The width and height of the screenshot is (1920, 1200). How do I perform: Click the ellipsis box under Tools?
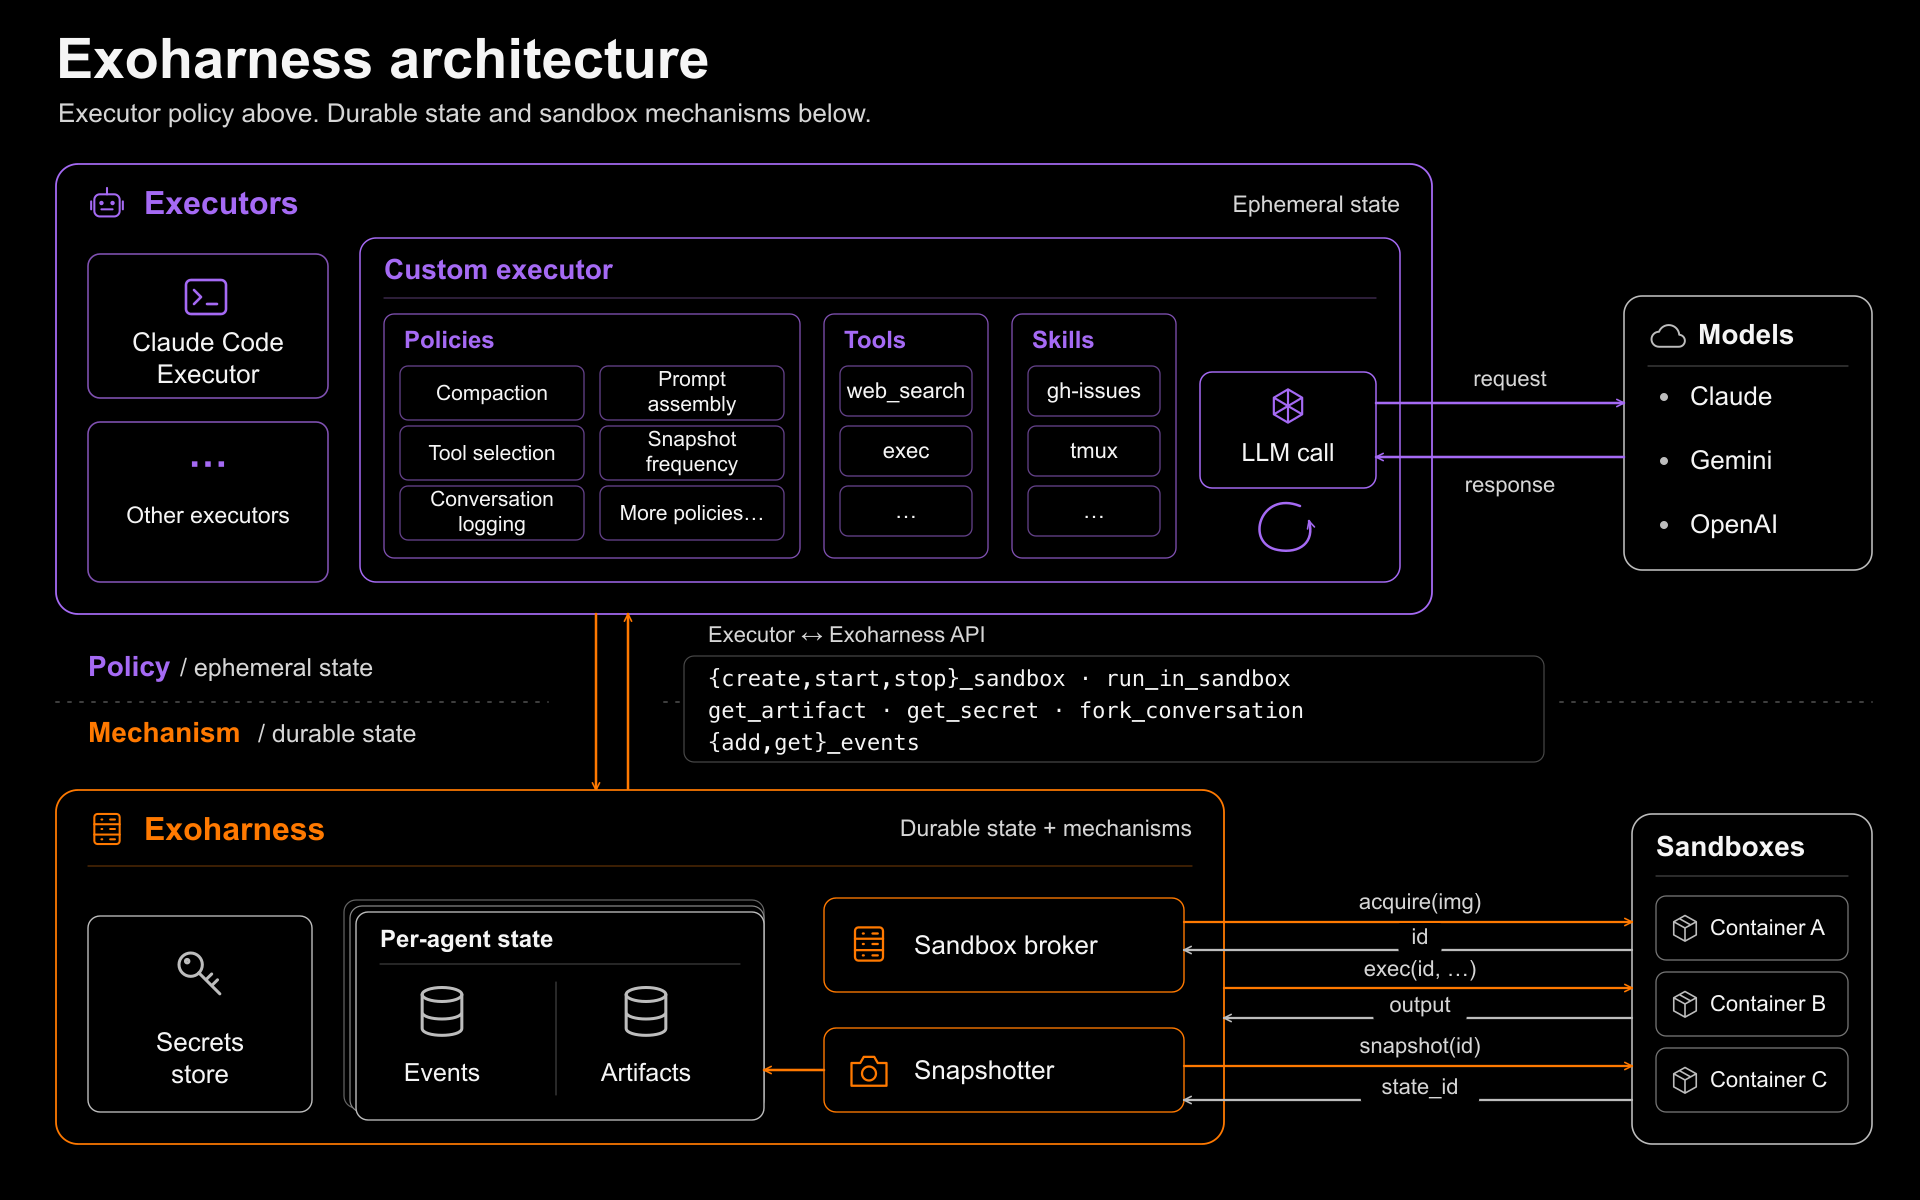click(x=906, y=511)
